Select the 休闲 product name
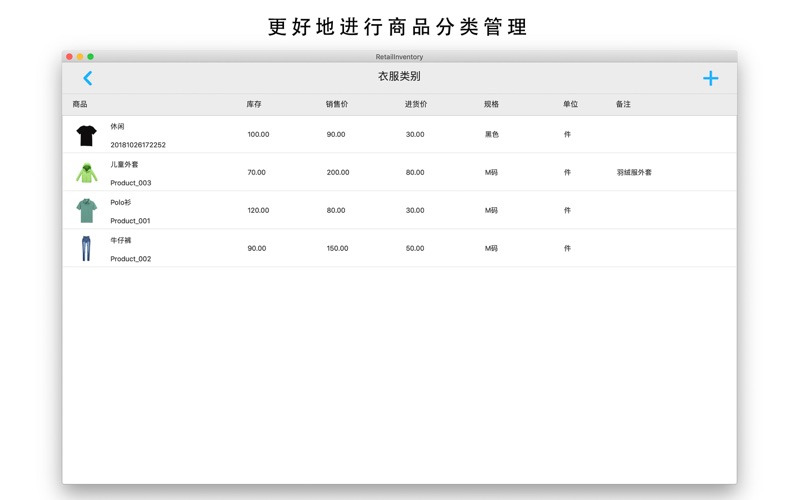The height and width of the screenshot is (500, 800). coord(118,127)
